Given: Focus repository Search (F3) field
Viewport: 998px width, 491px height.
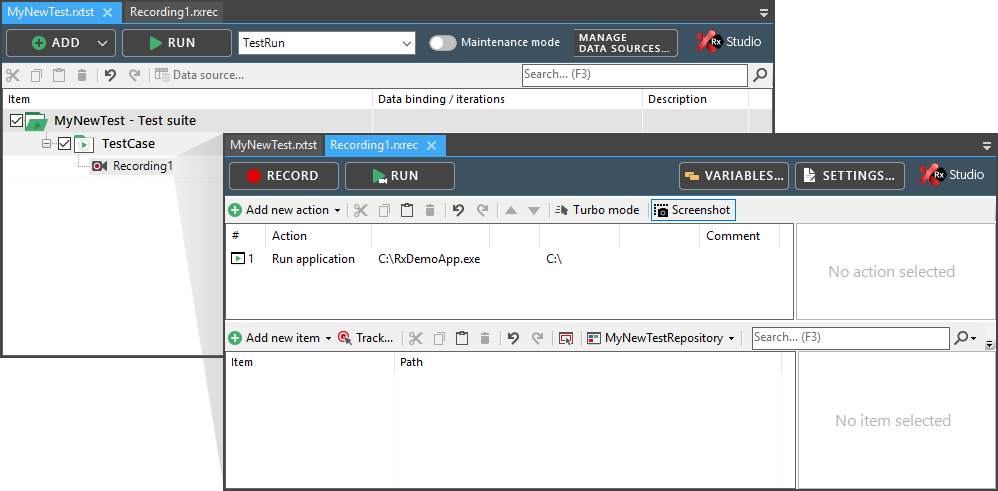Looking at the screenshot, I should tap(851, 338).
